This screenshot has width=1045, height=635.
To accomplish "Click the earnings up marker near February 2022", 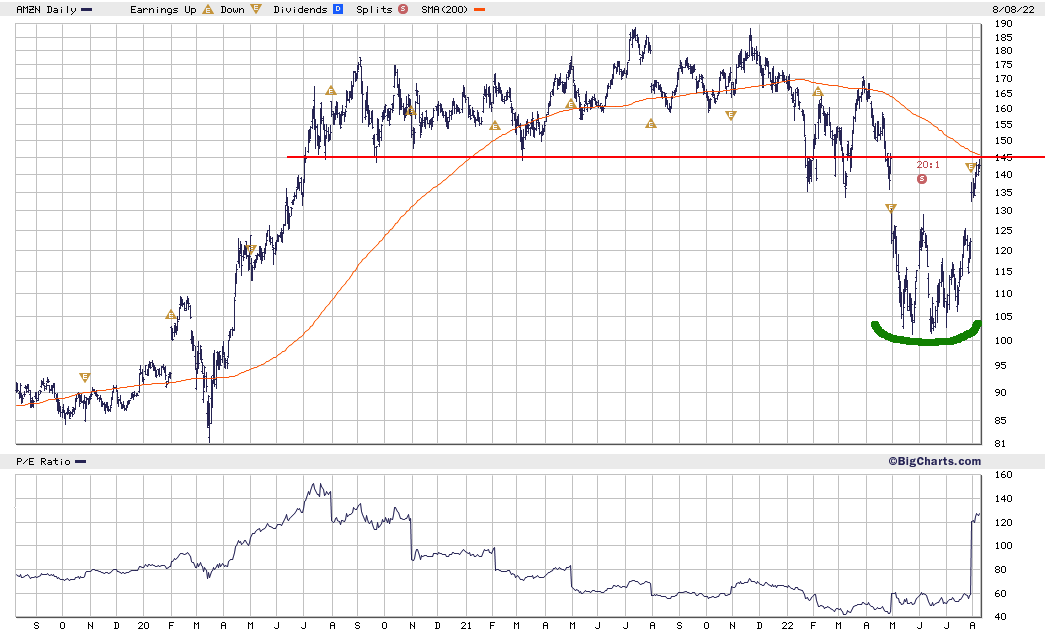I will [818, 91].
